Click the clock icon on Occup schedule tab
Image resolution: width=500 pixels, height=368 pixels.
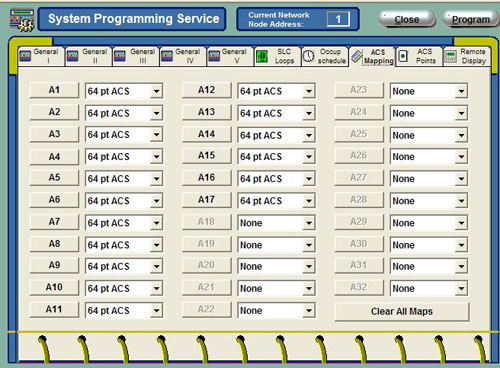point(309,56)
